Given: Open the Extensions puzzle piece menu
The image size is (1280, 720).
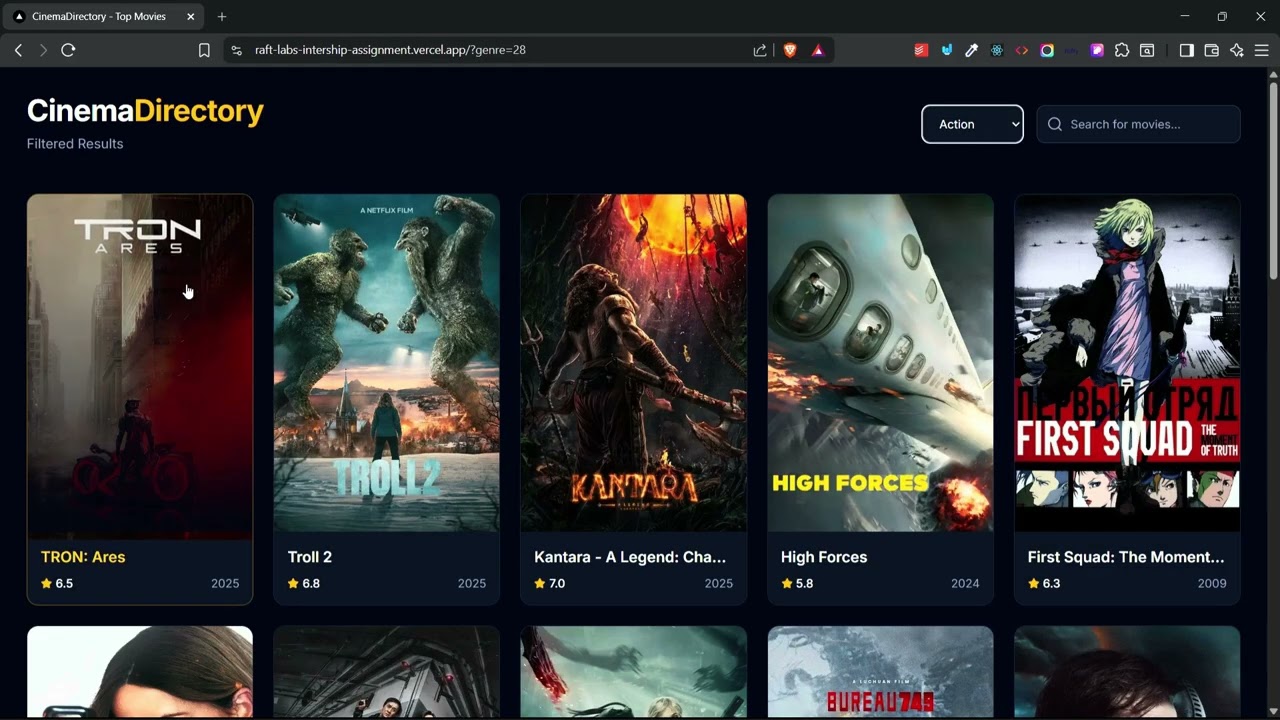Looking at the screenshot, I should click(x=1122, y=50).
